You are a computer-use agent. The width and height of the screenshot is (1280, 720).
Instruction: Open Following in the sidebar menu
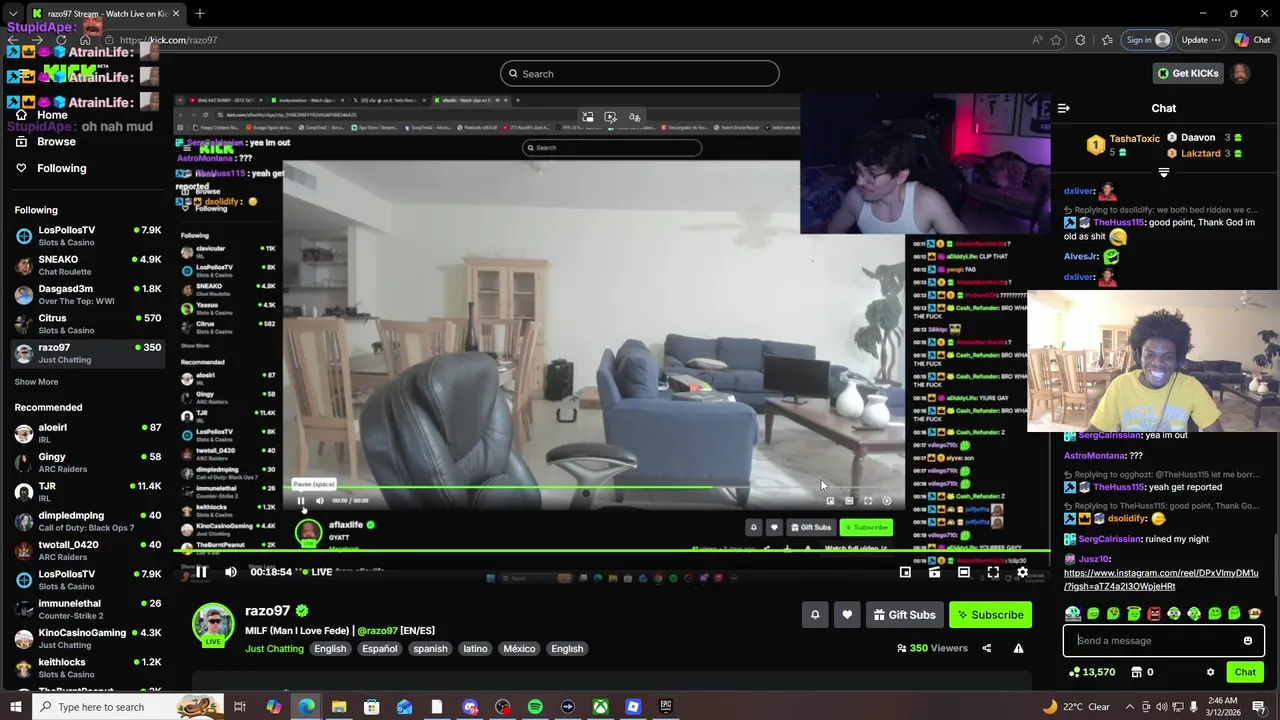(61, 168)
